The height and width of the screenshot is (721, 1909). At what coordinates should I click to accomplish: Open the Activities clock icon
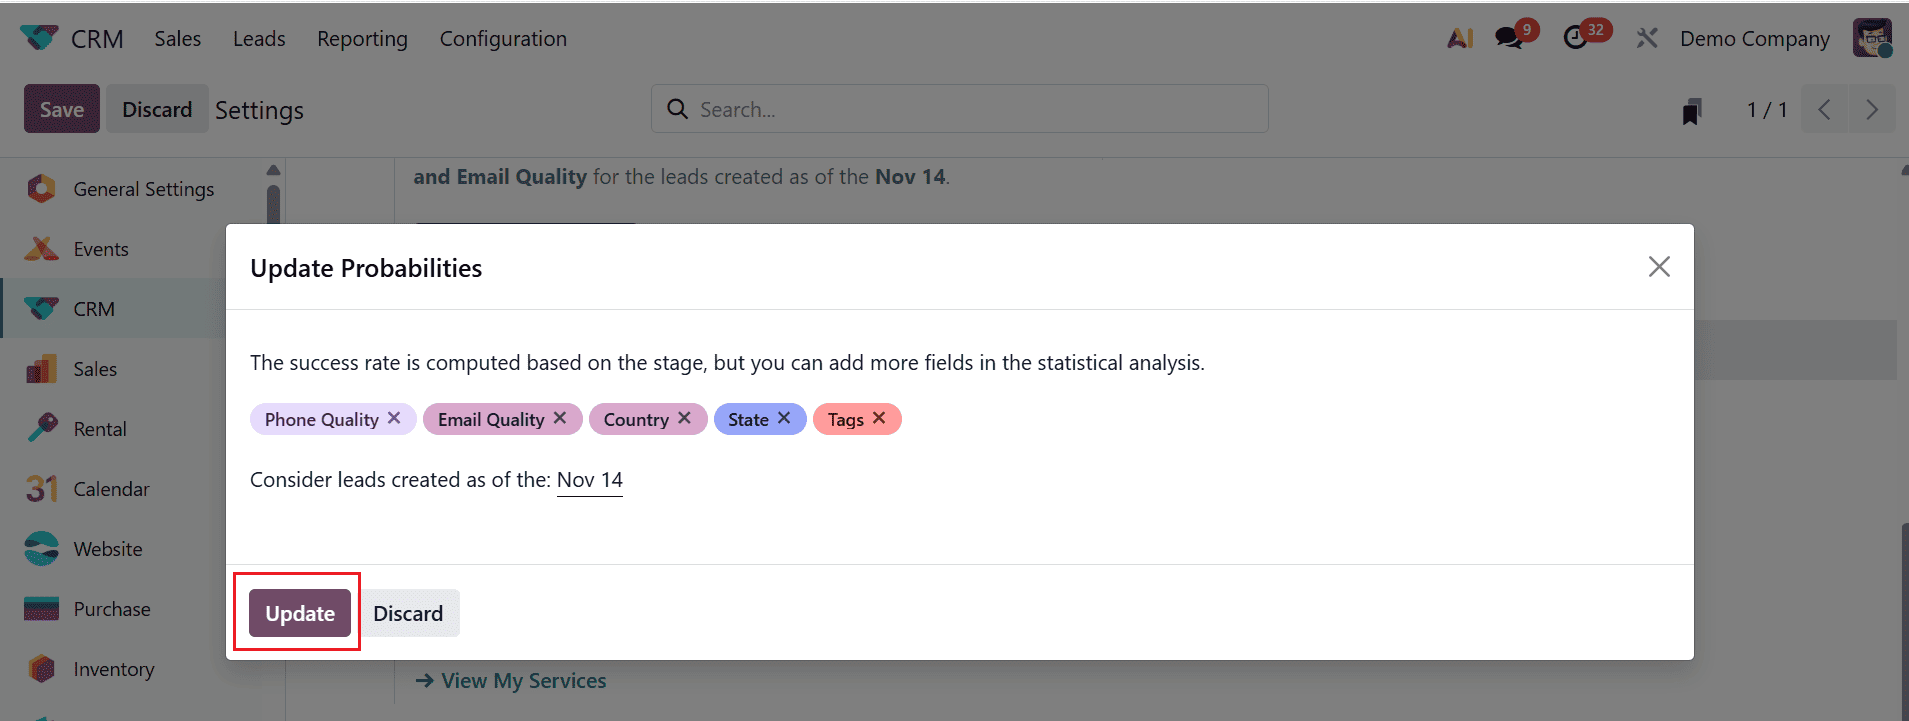(1578, 37)
